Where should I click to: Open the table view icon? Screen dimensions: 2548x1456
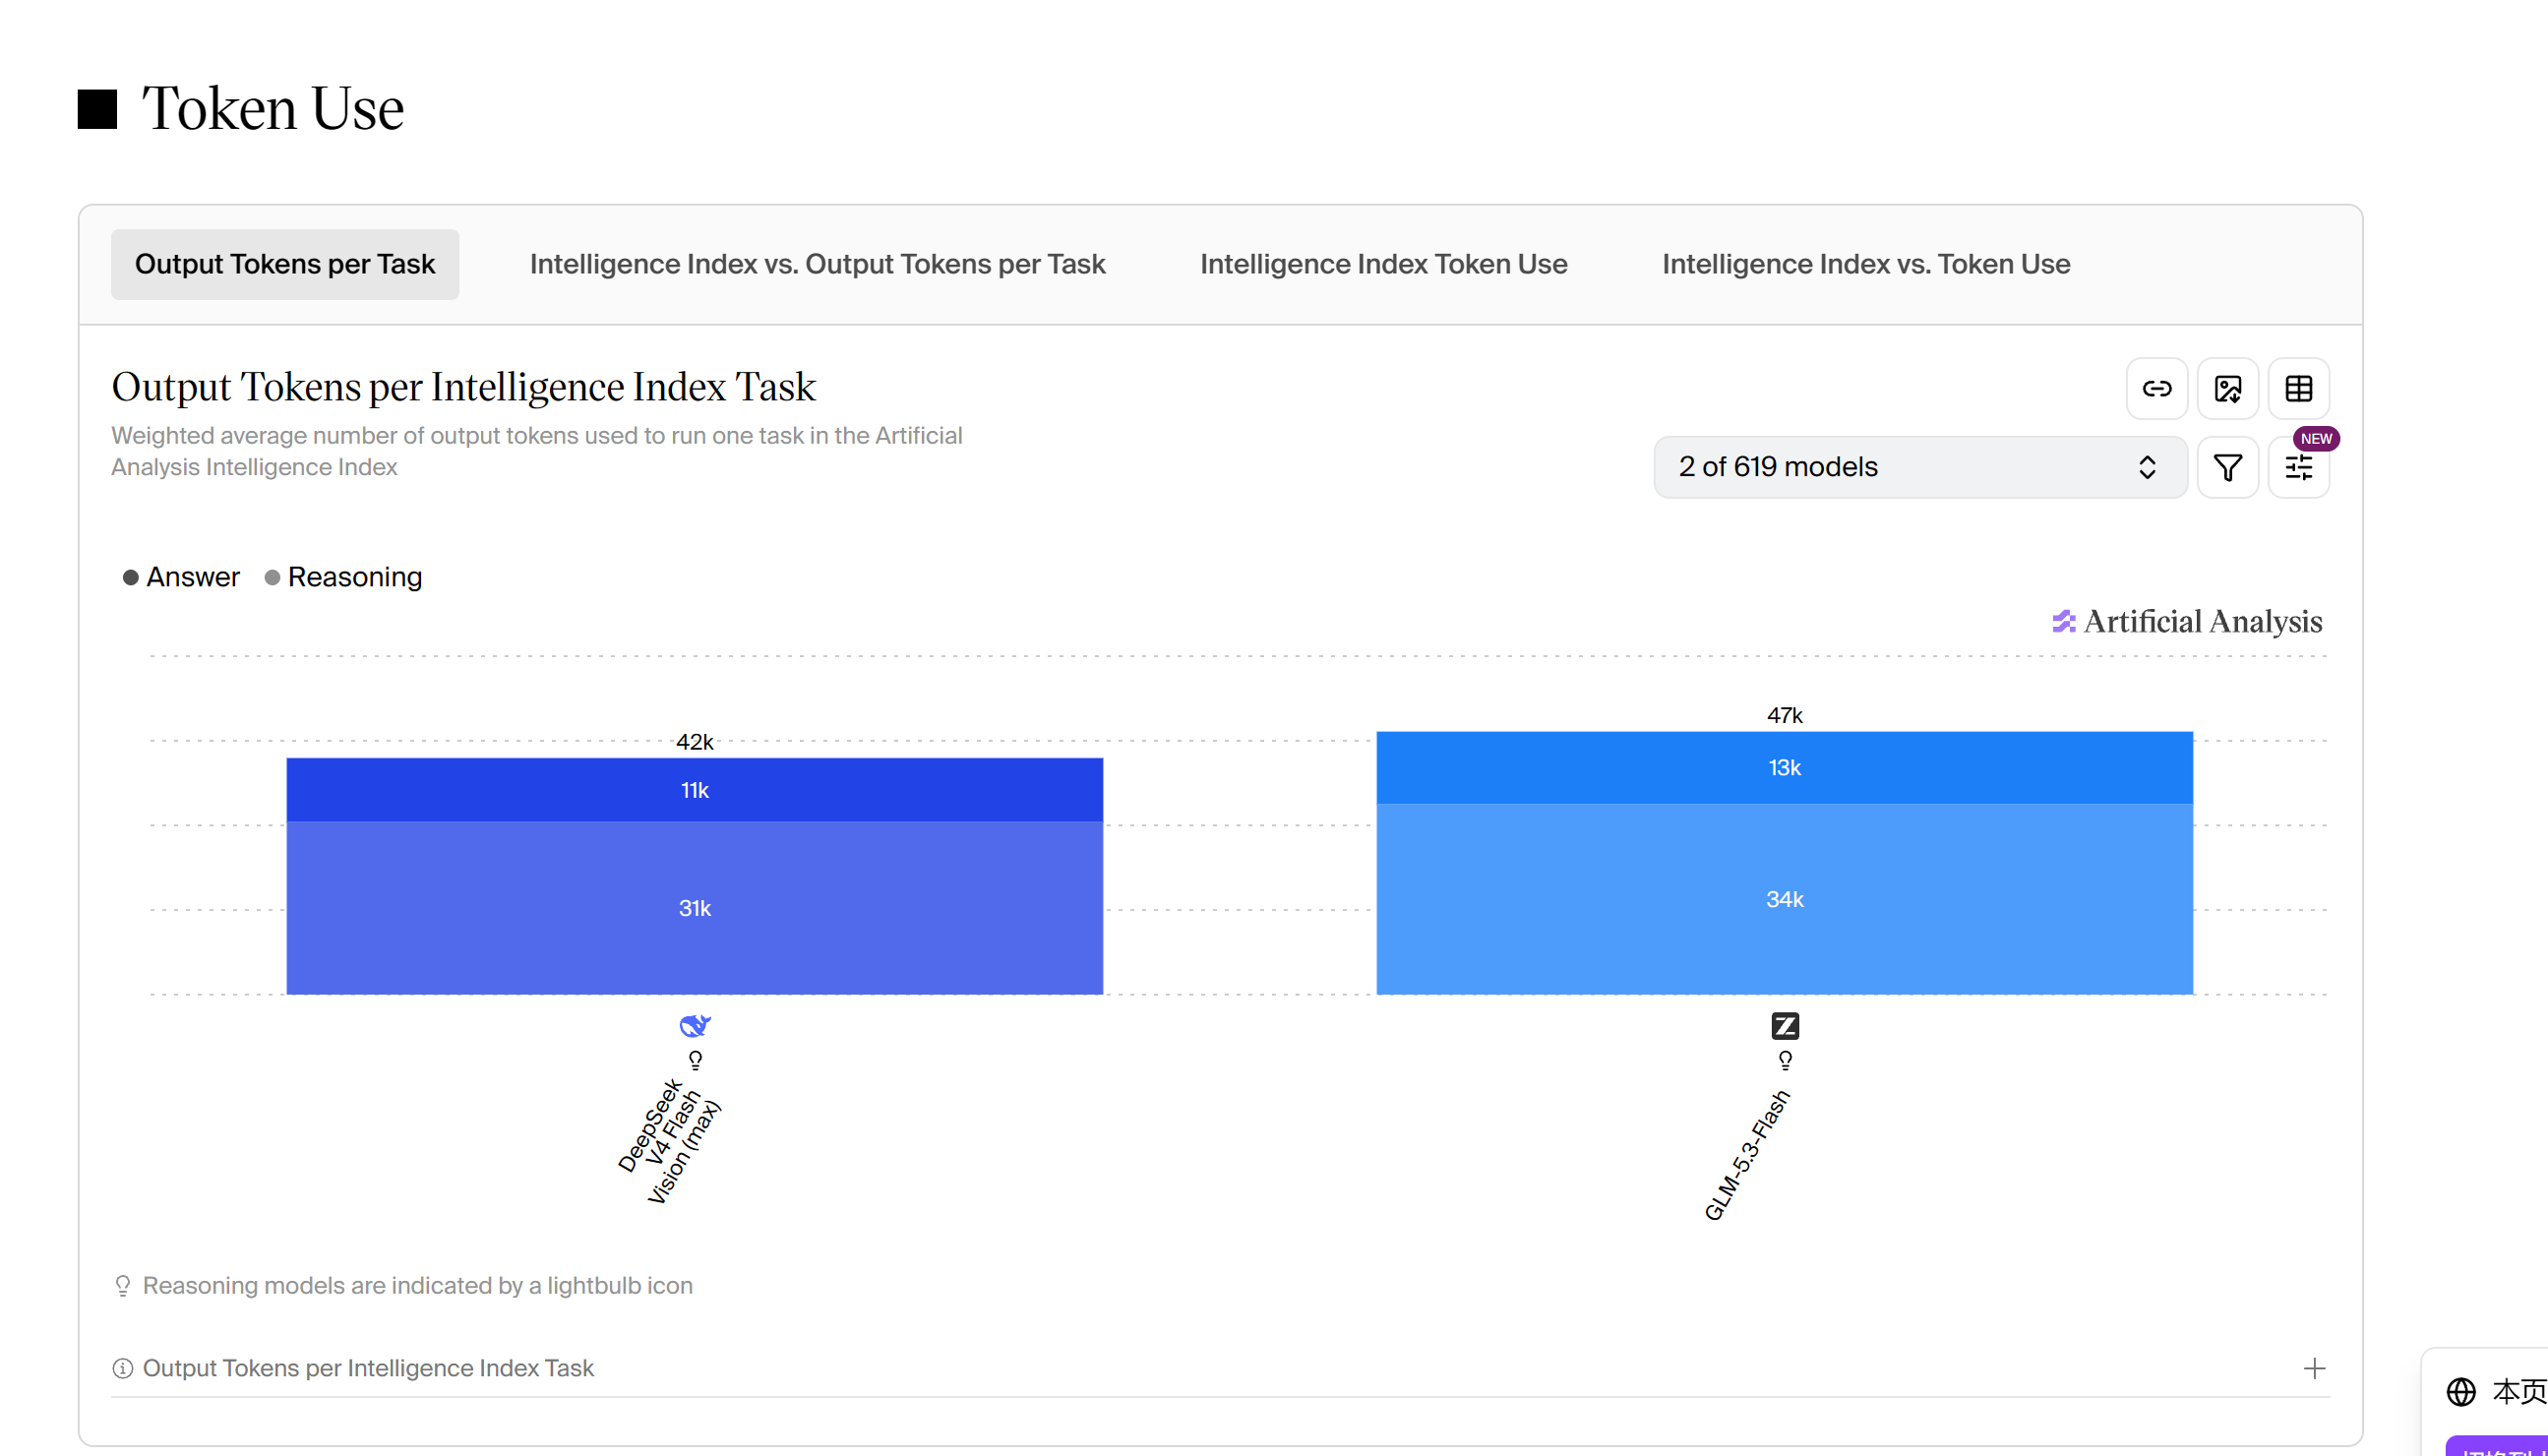2299,388
